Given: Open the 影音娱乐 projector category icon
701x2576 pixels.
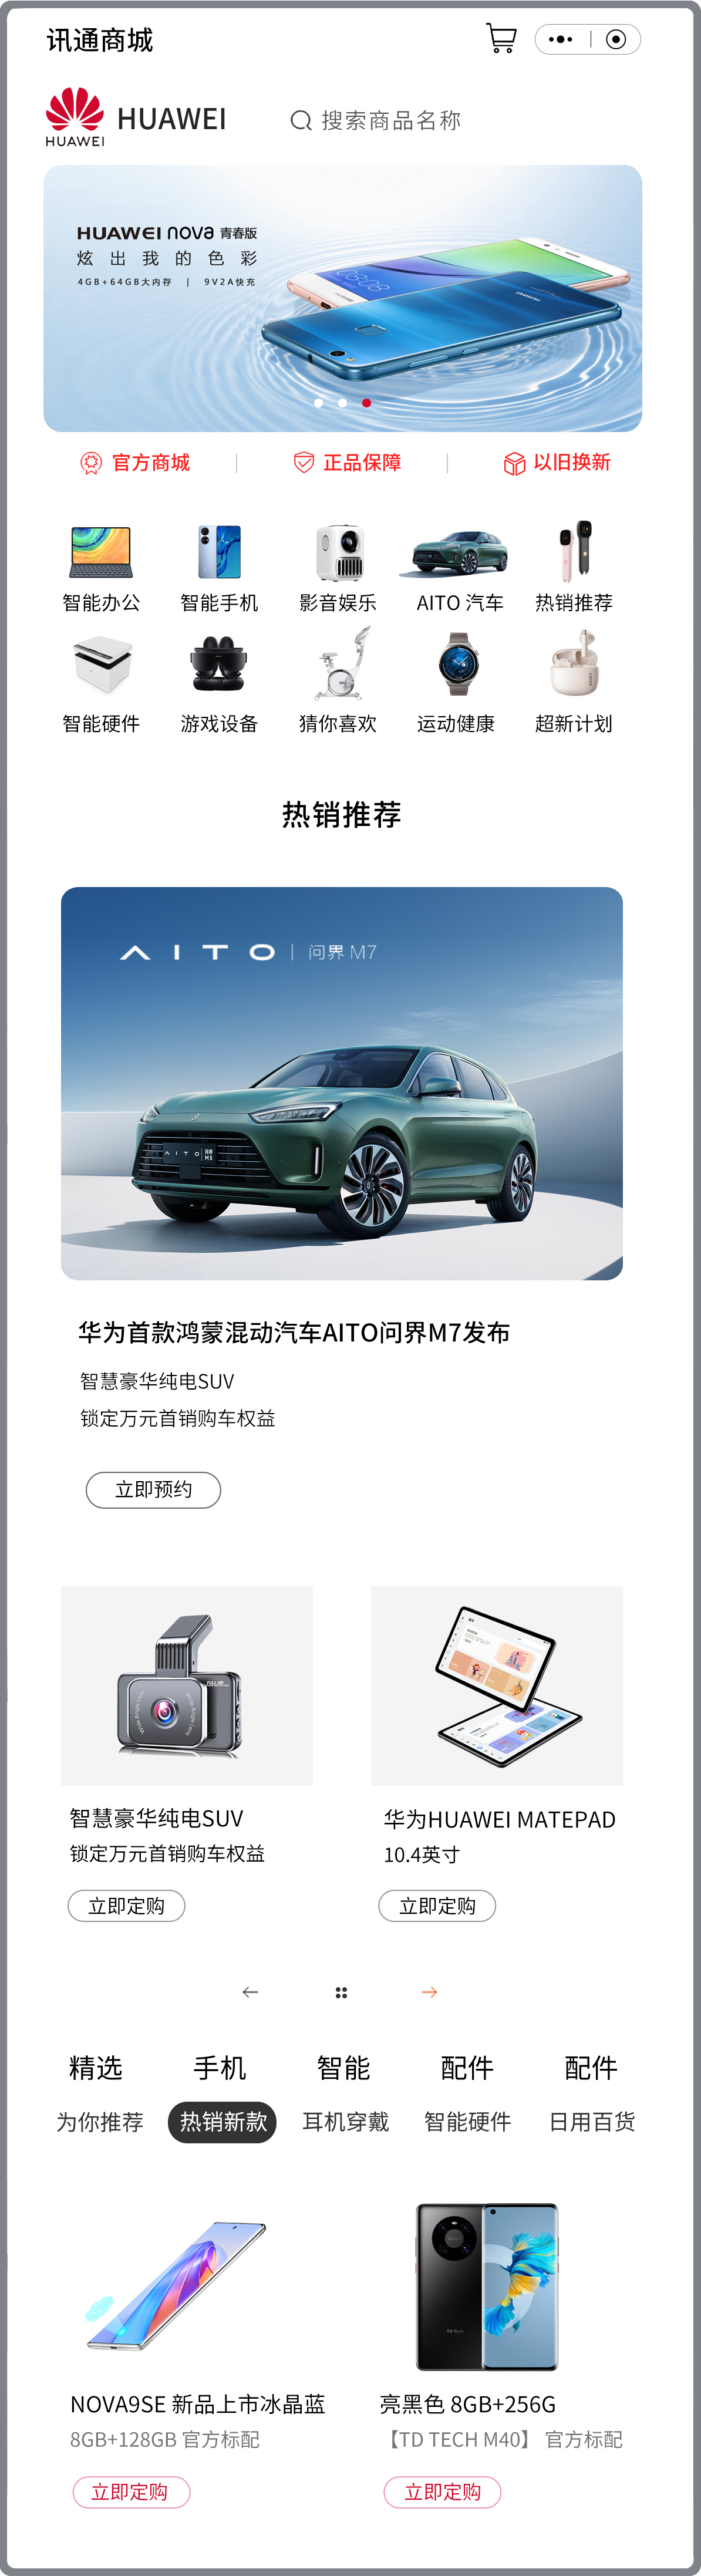Looking at the screenshot, I should (339, 552).
